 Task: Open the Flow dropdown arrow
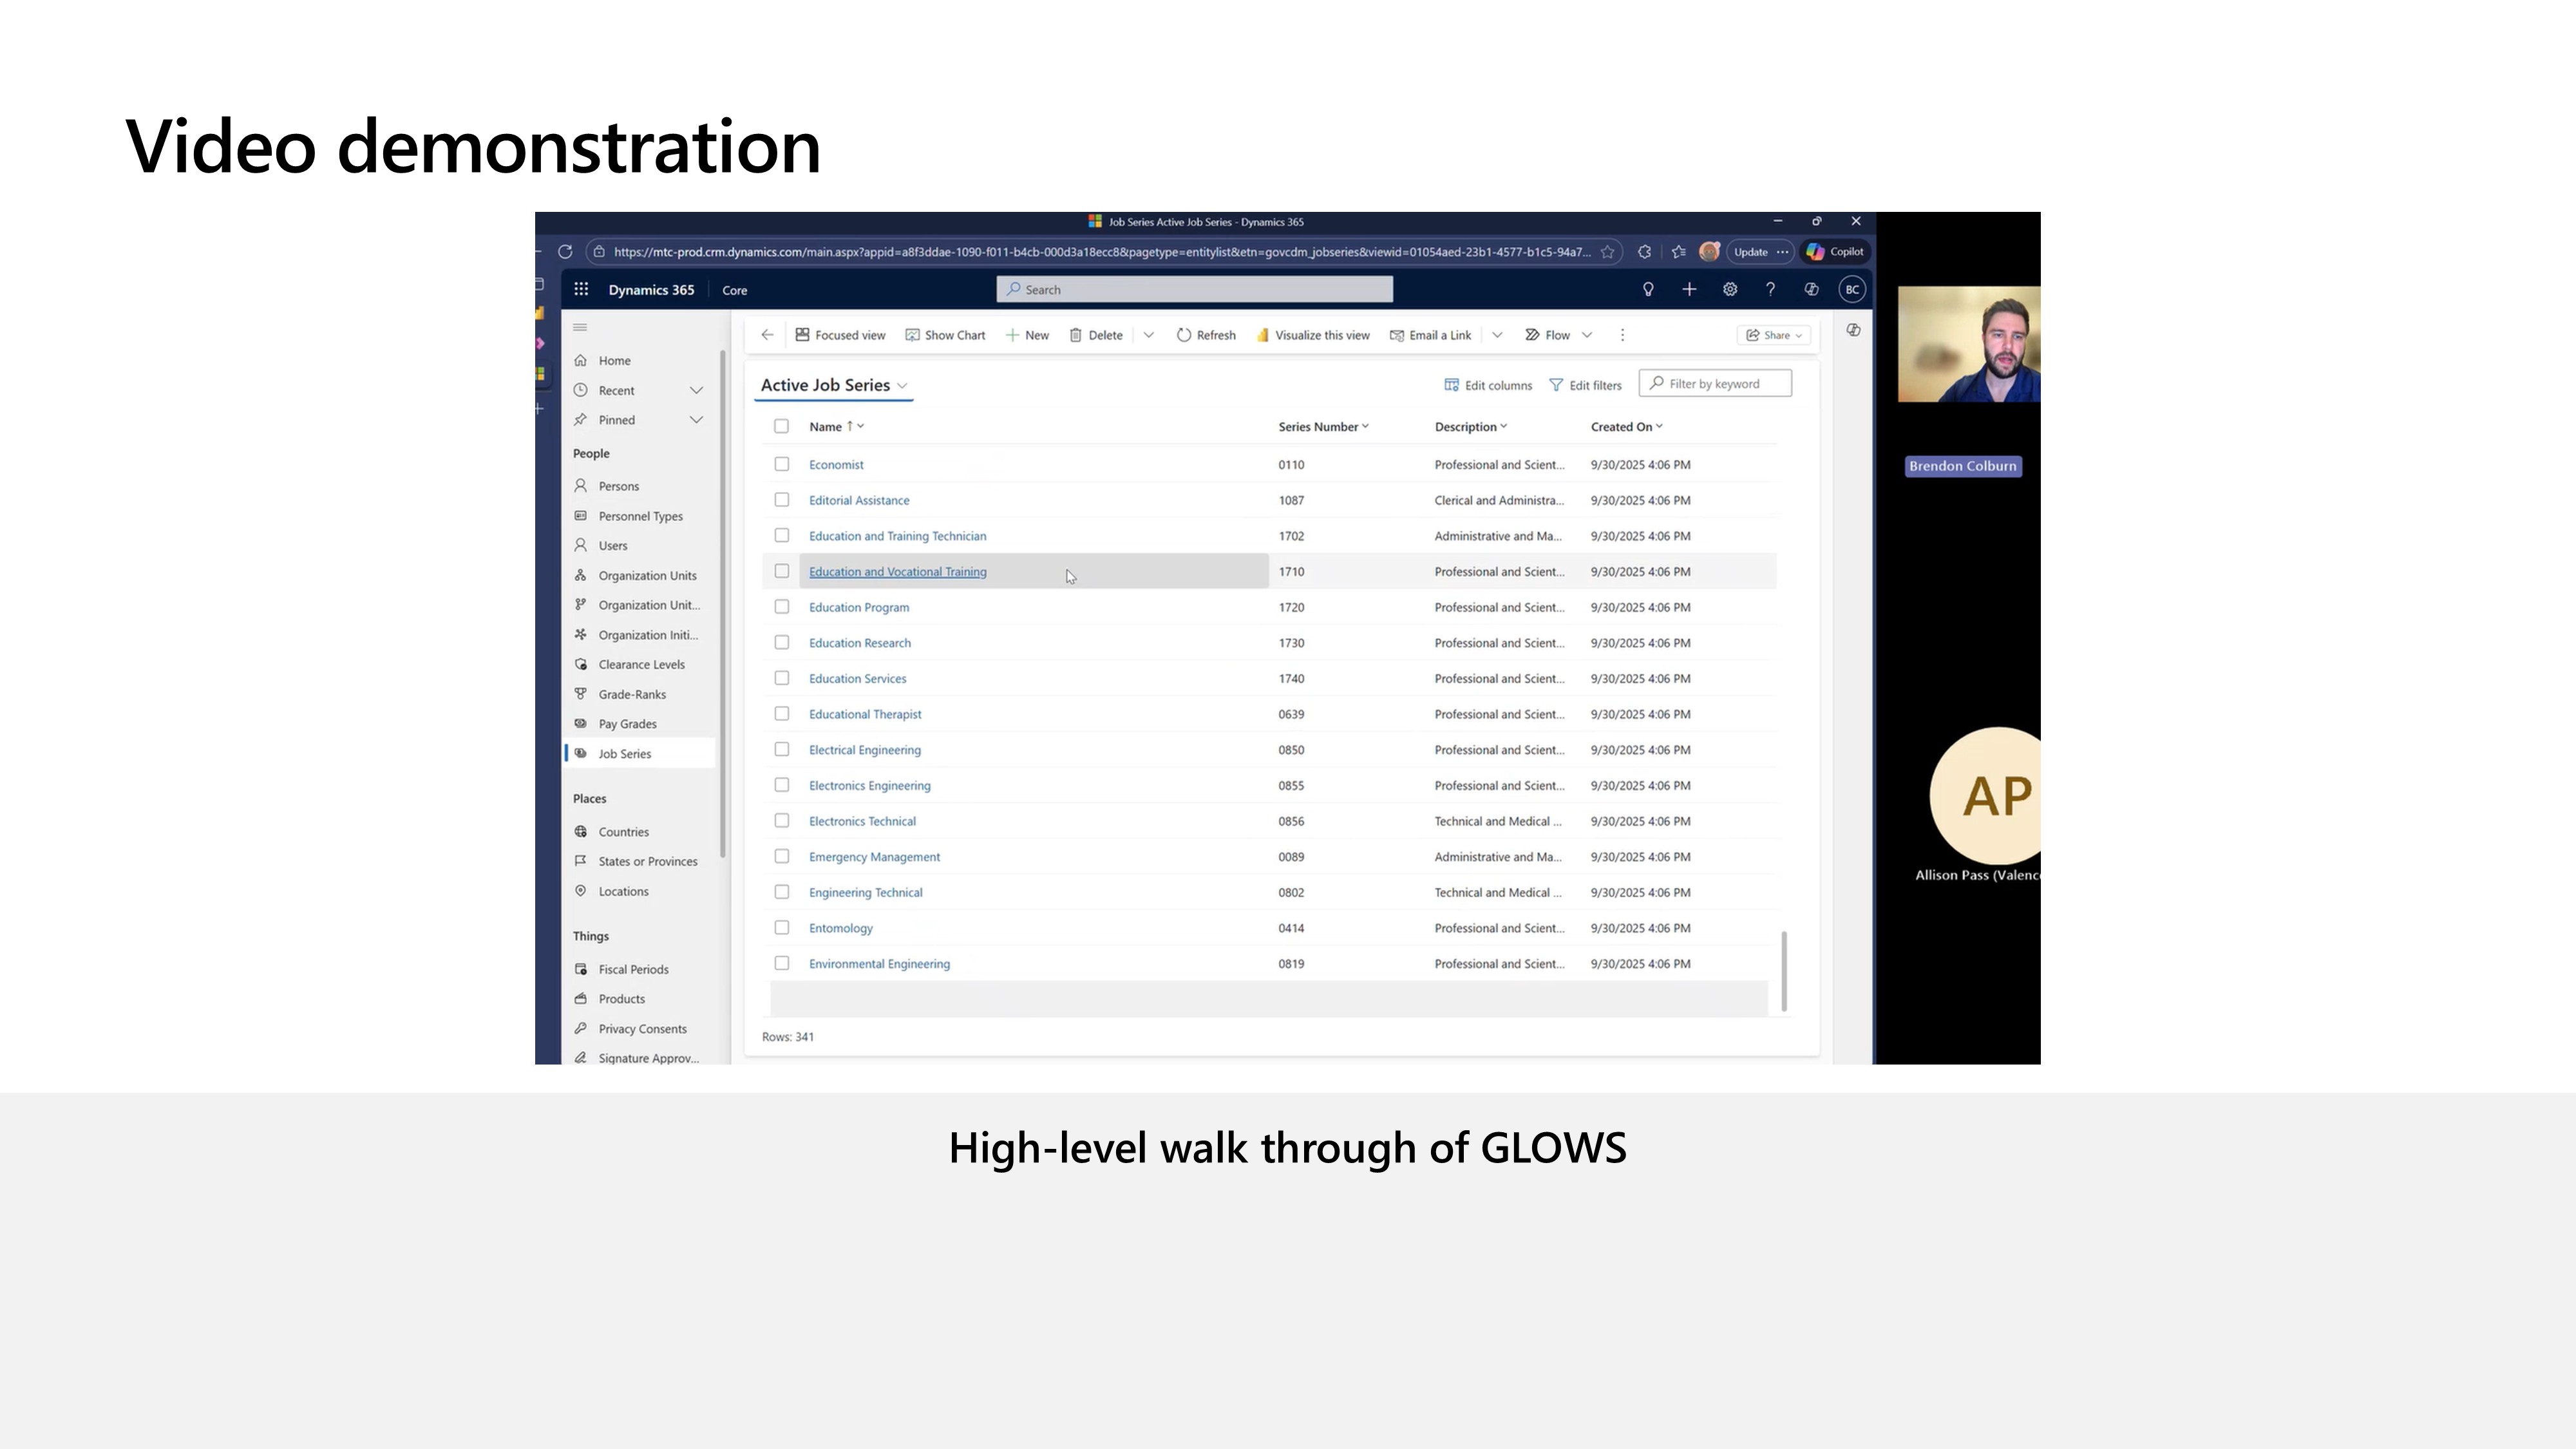1587,336
